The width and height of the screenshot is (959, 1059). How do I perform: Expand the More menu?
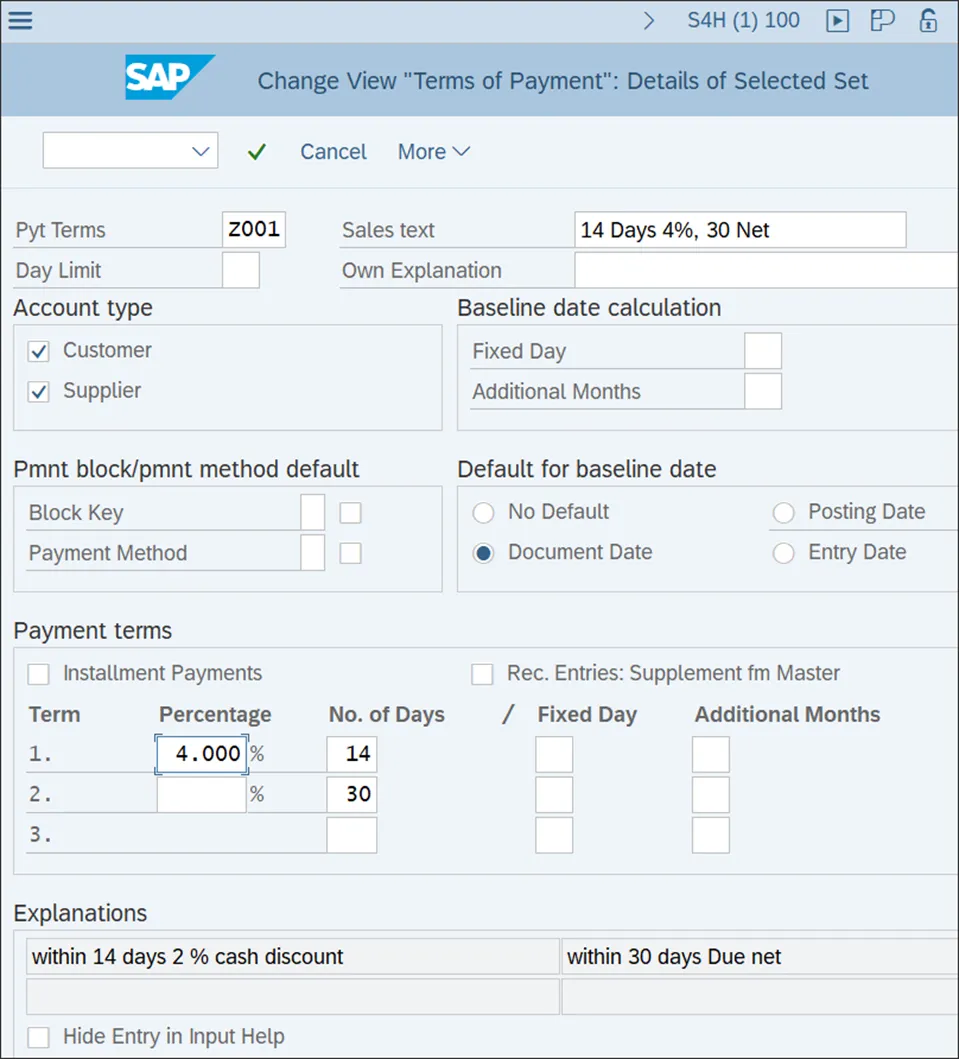pyautogui.click(x=433, y=152)
